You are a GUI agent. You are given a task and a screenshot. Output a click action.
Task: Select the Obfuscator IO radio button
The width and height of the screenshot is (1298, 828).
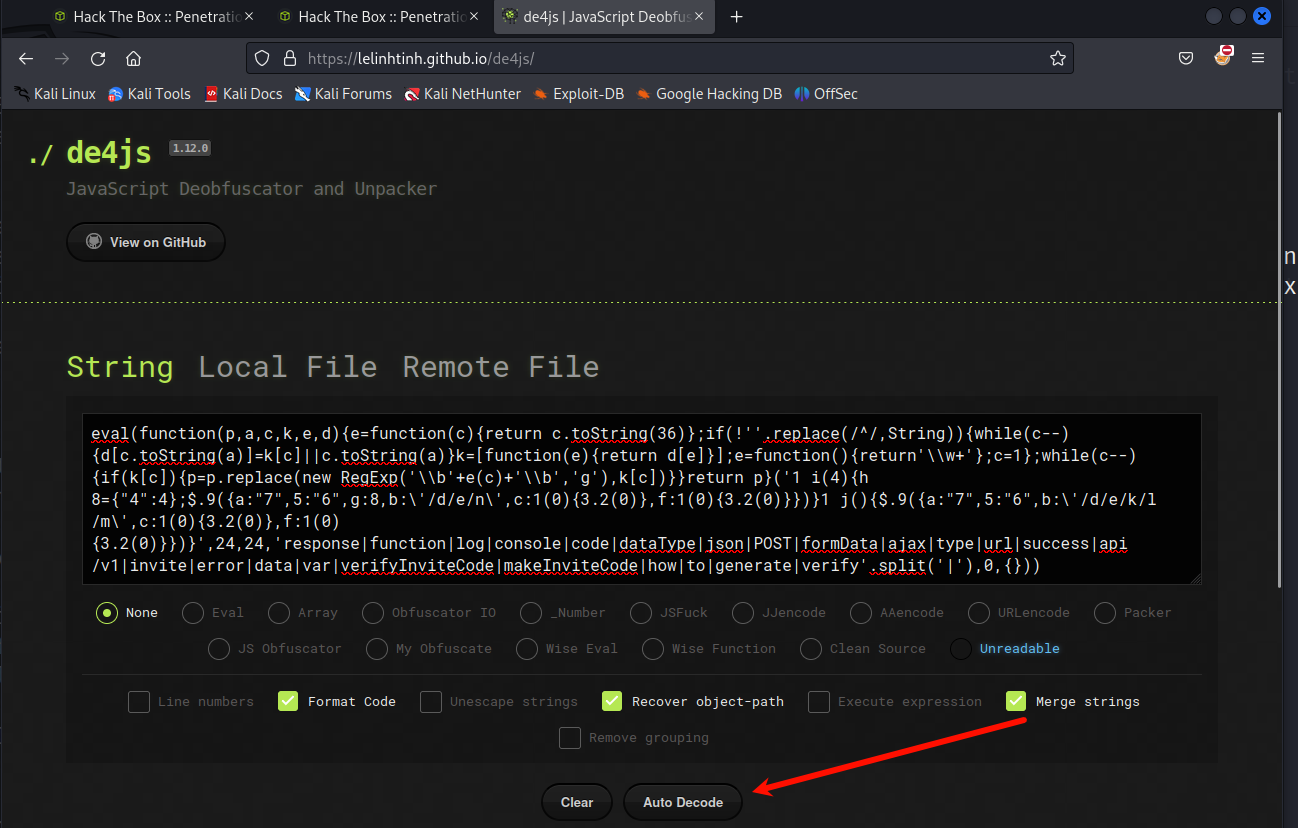[373, 612]
